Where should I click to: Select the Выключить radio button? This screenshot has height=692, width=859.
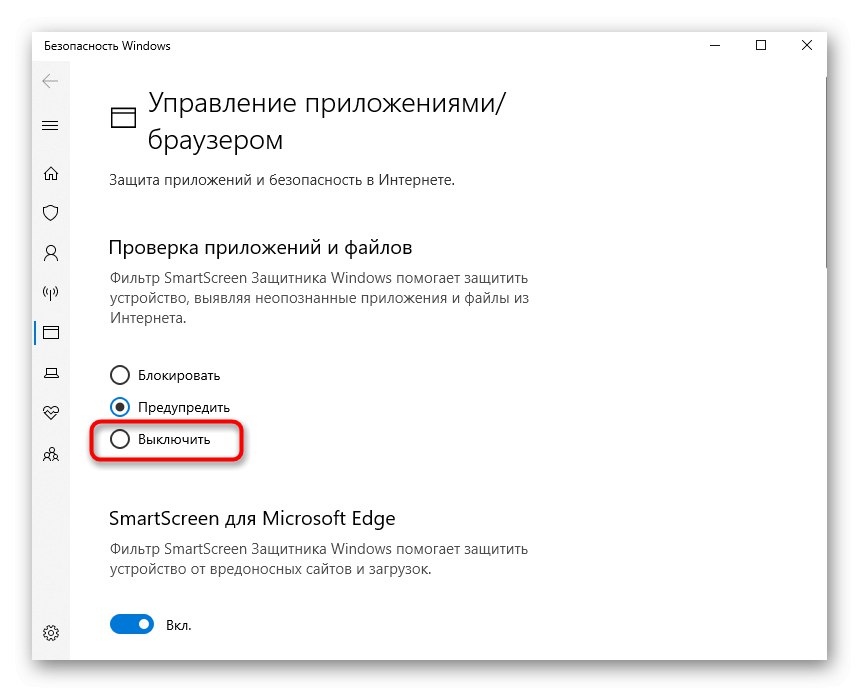[x=120, y=439]
